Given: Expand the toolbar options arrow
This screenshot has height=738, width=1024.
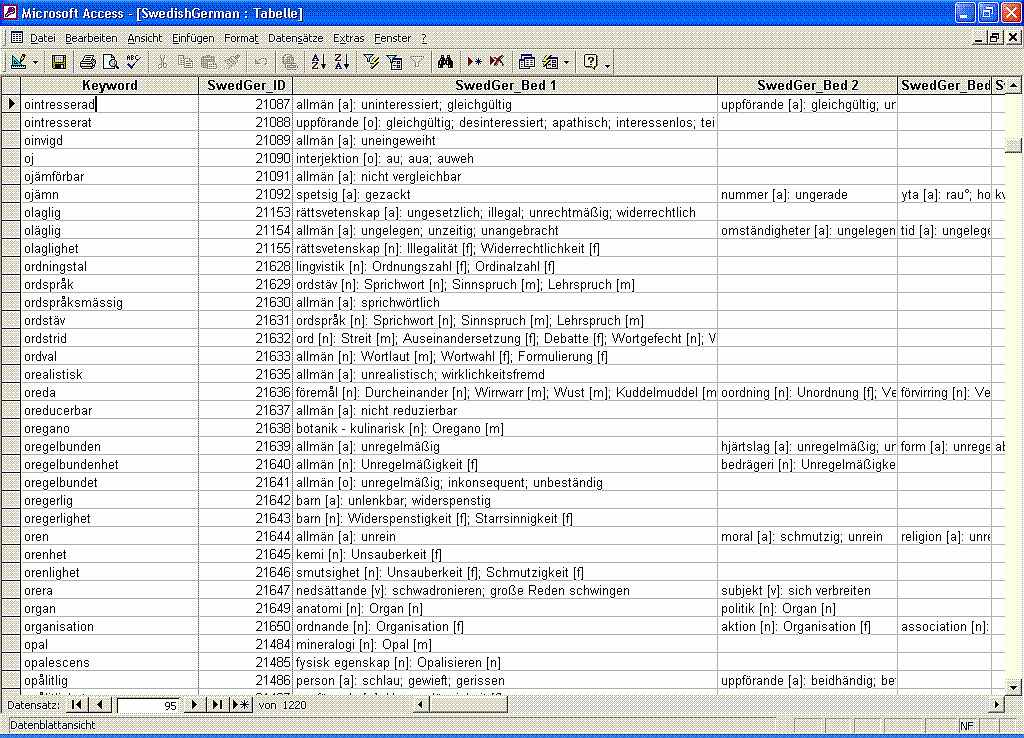Looking at the screenshot, I should (x=607, y=63).
